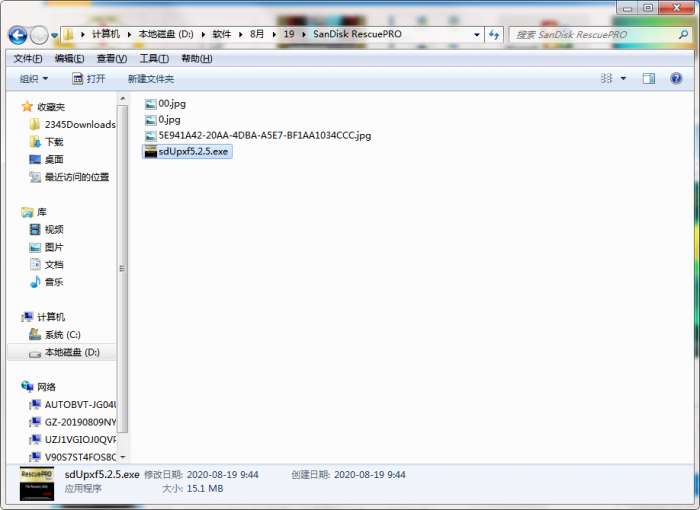The width and height of the screenshot is (700, 510).
Task: Select the 本地磁盘 (D:) breadcrumb segment
Action: click(166, 34)
